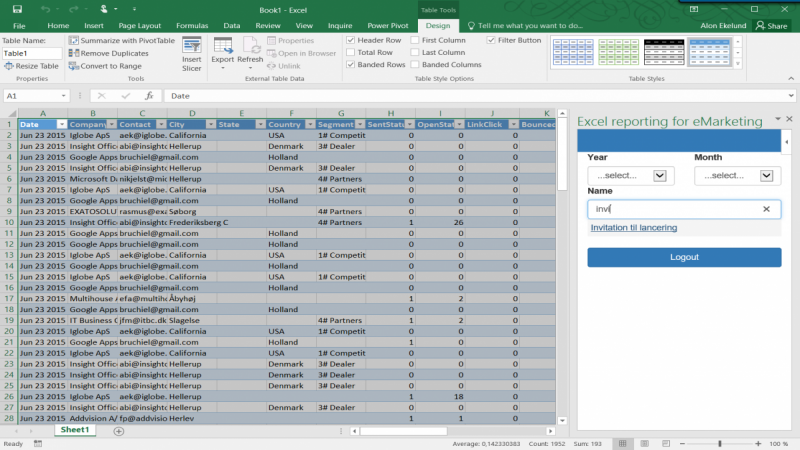Click the zoom slider handle
Image resolution: width=800 pixels, height=450 pixels.
click(x=720, y=443)
